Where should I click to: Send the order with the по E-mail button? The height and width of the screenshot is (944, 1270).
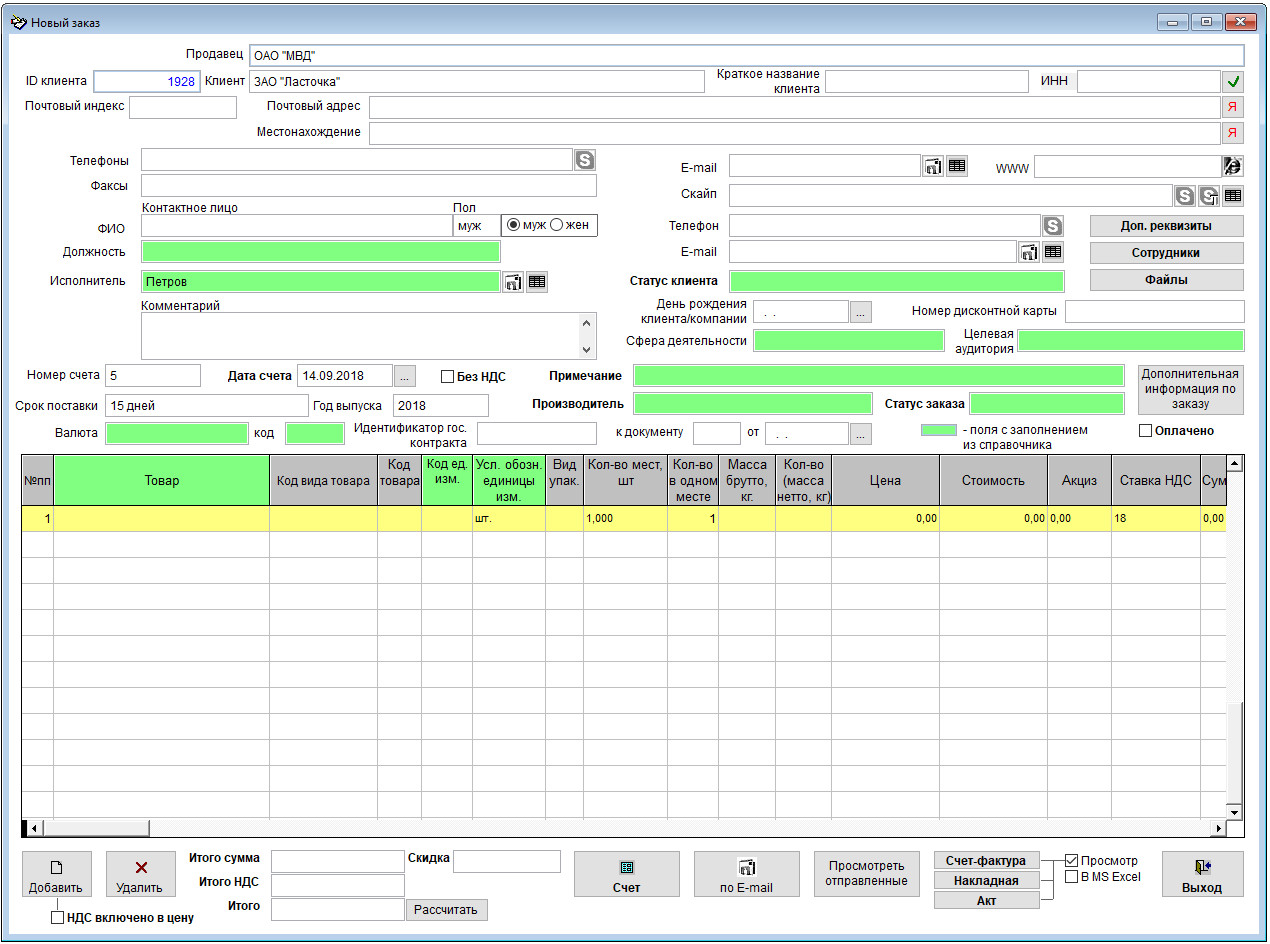746,875
